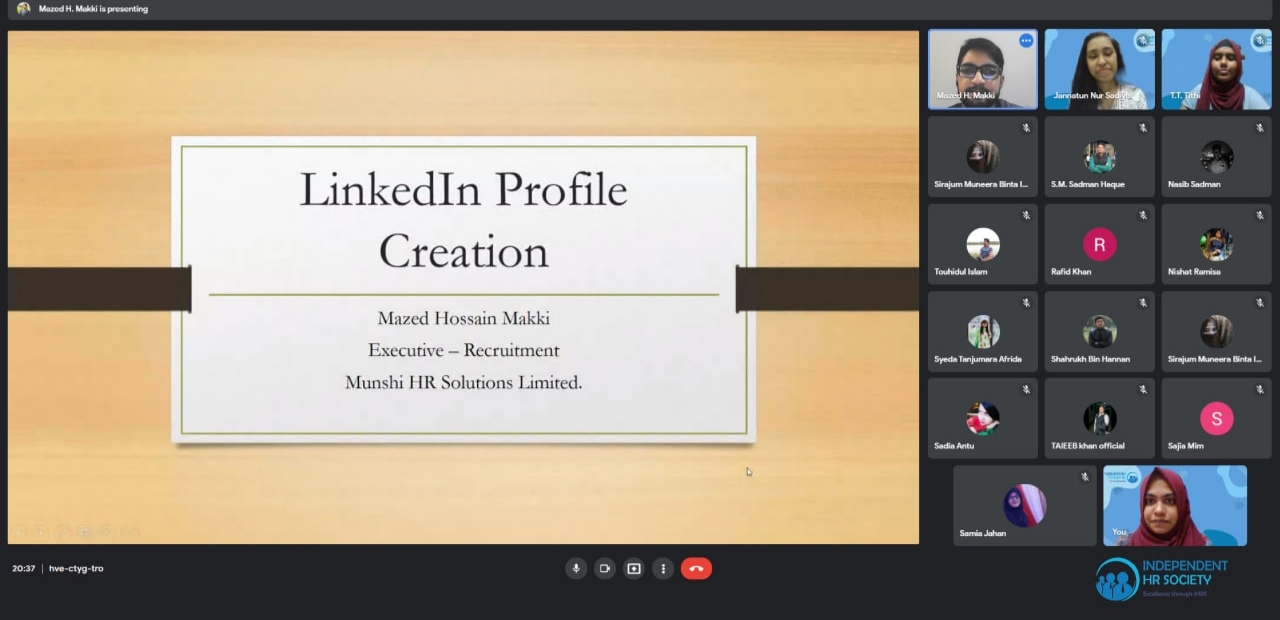Click the 'Rafid Khan' name label
Image resolution: width=1280 pixels, height=620 pixels.
click(1071, 271)
